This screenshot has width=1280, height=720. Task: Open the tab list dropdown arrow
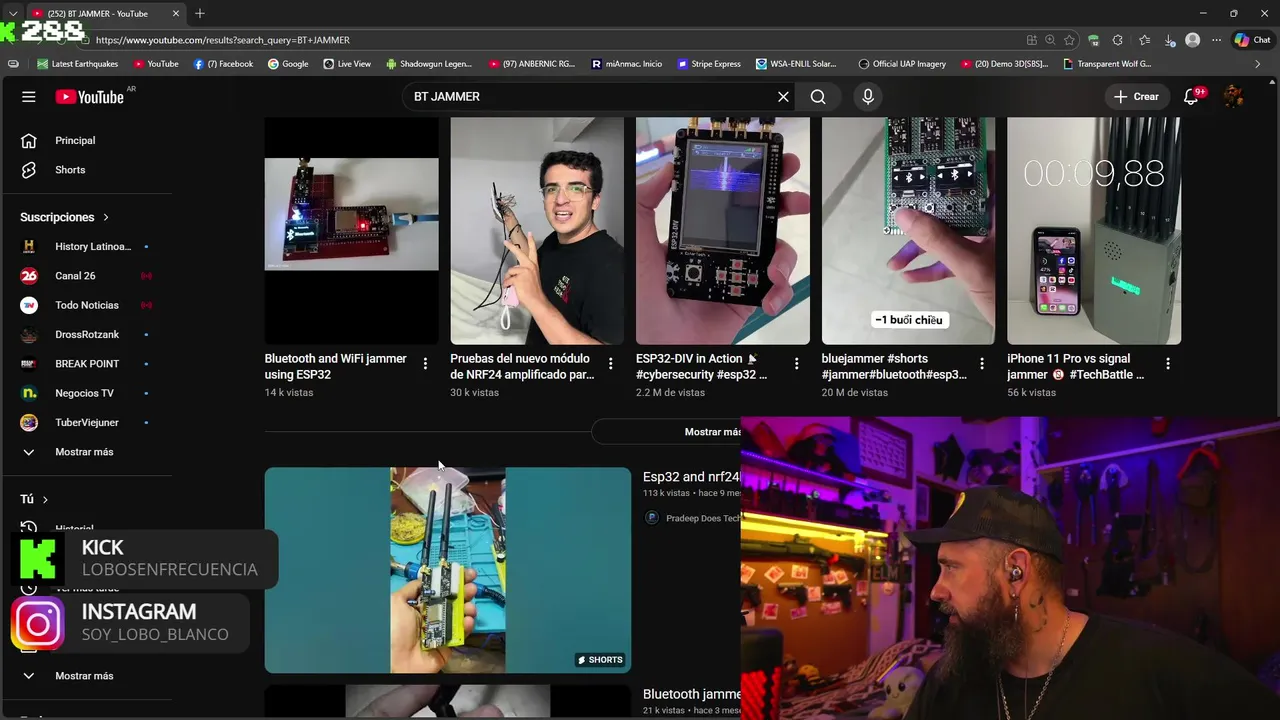13,13
